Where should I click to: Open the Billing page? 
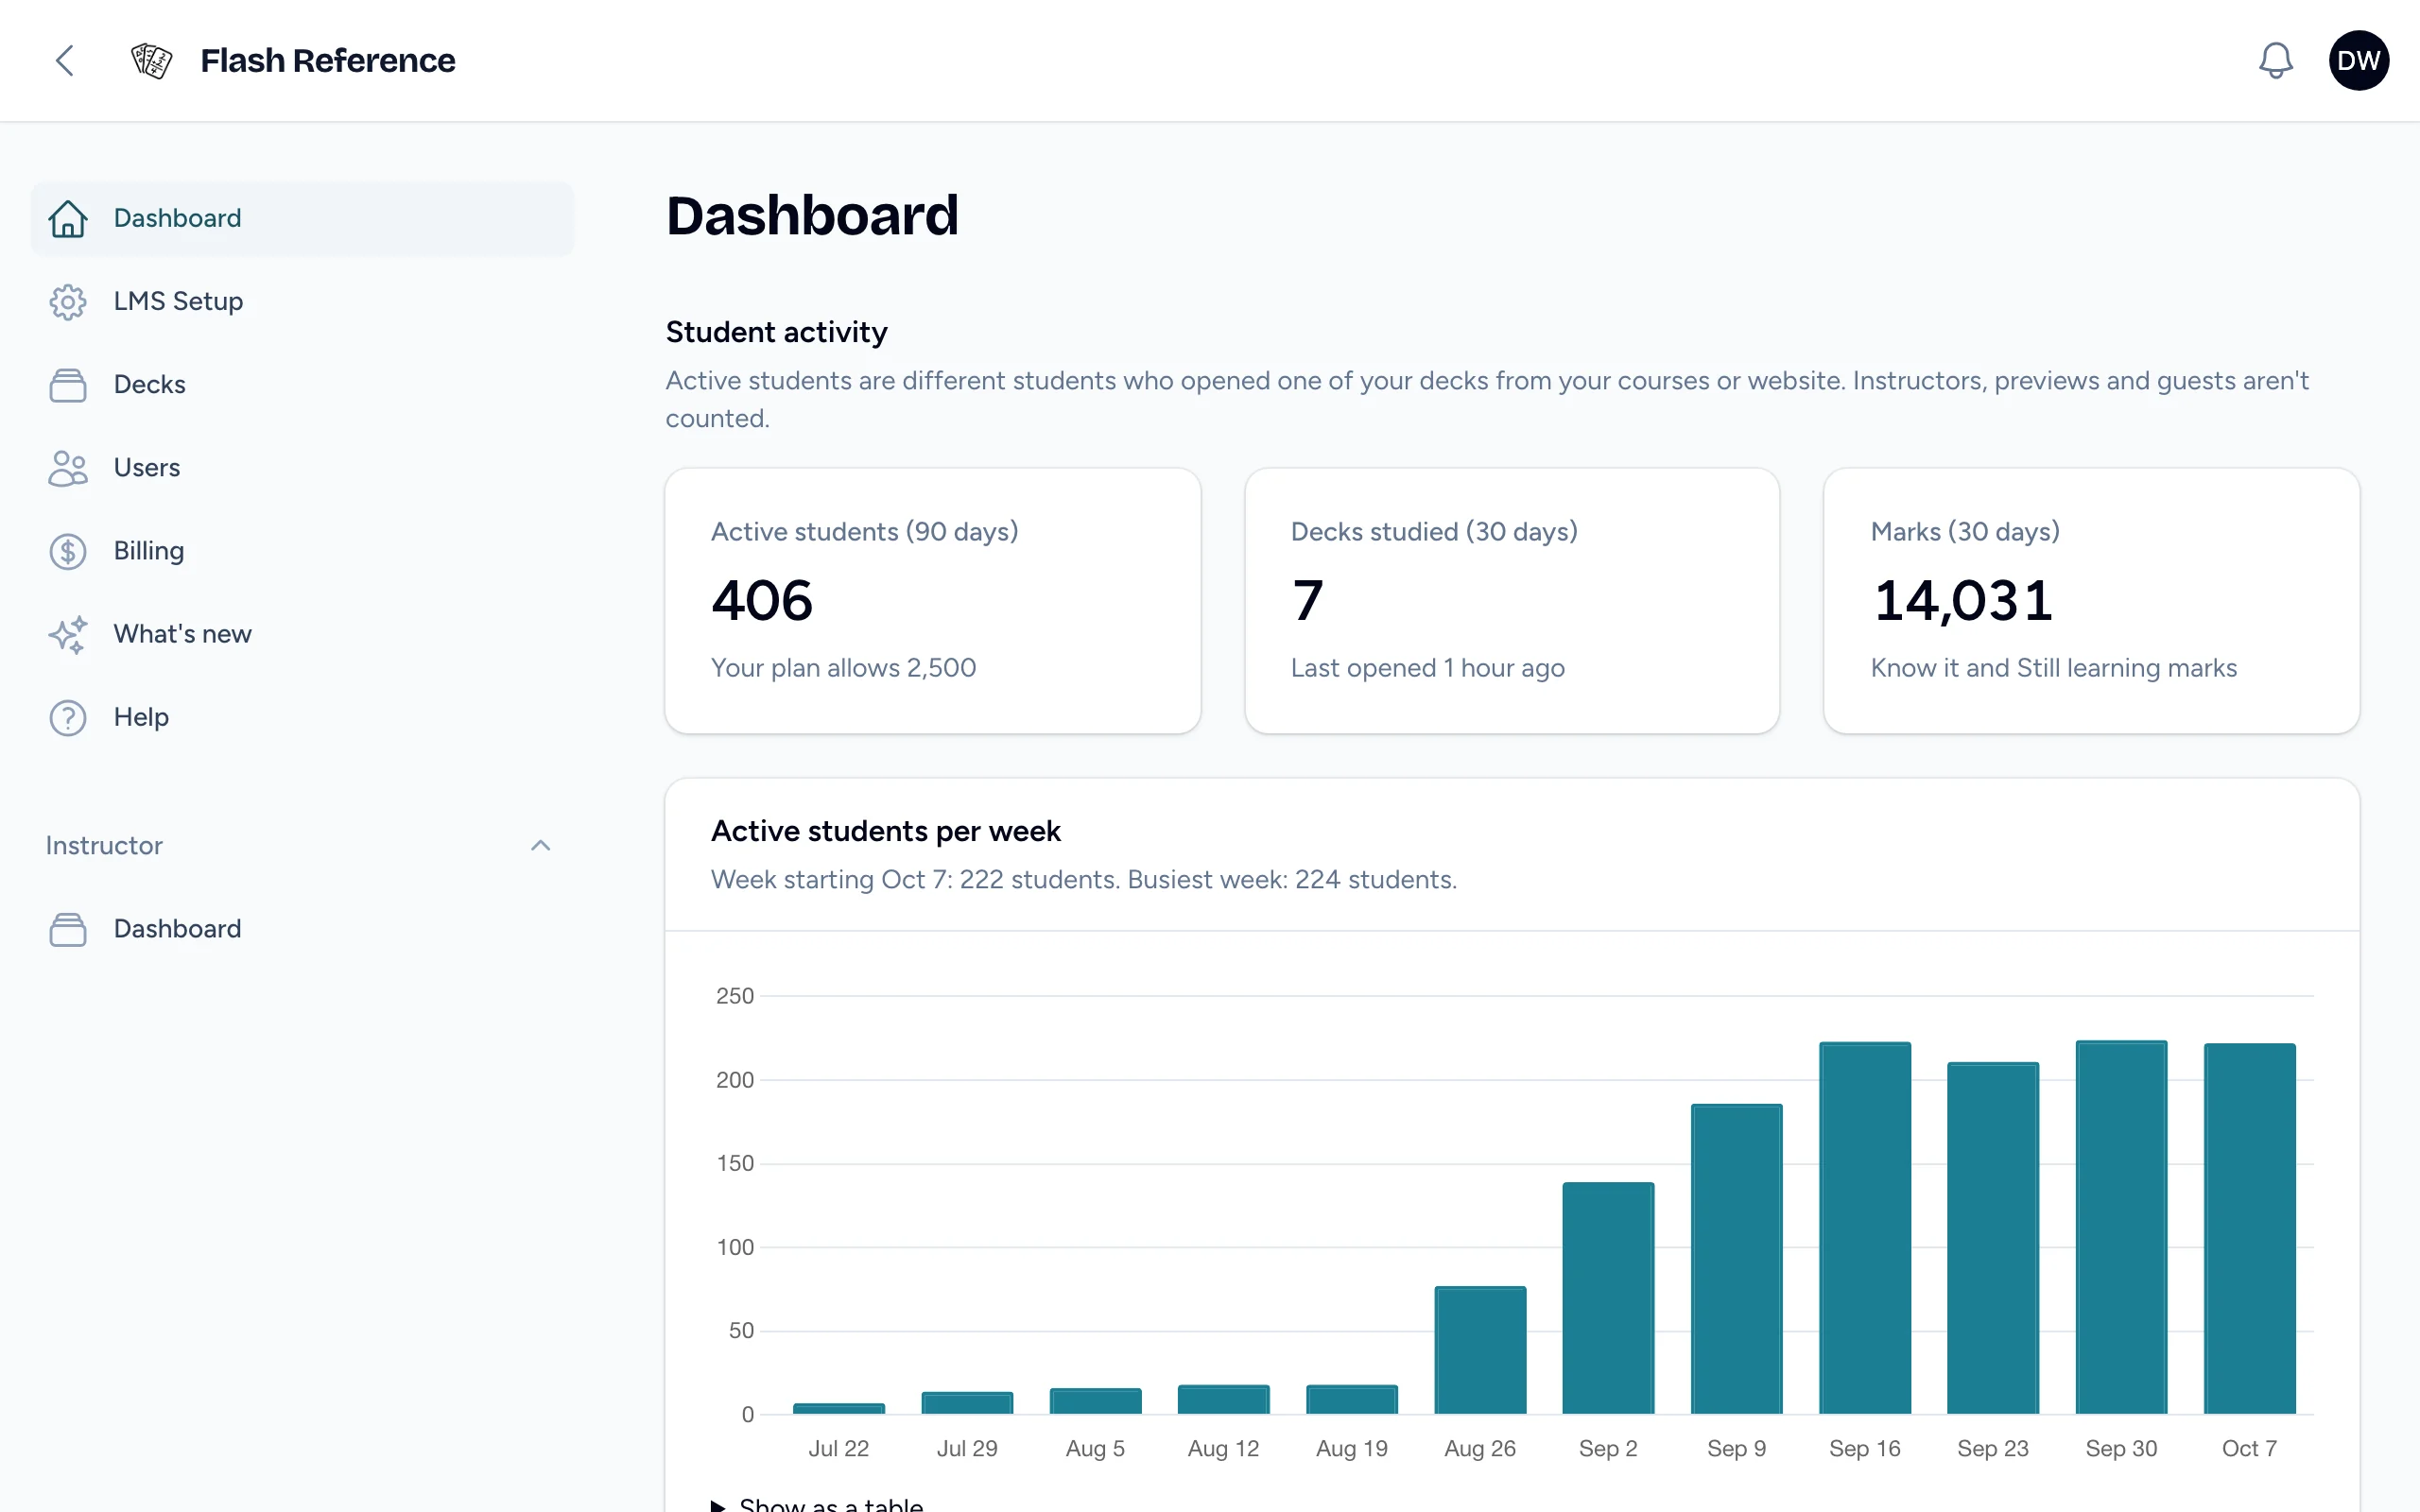click(x=302, y=551)
